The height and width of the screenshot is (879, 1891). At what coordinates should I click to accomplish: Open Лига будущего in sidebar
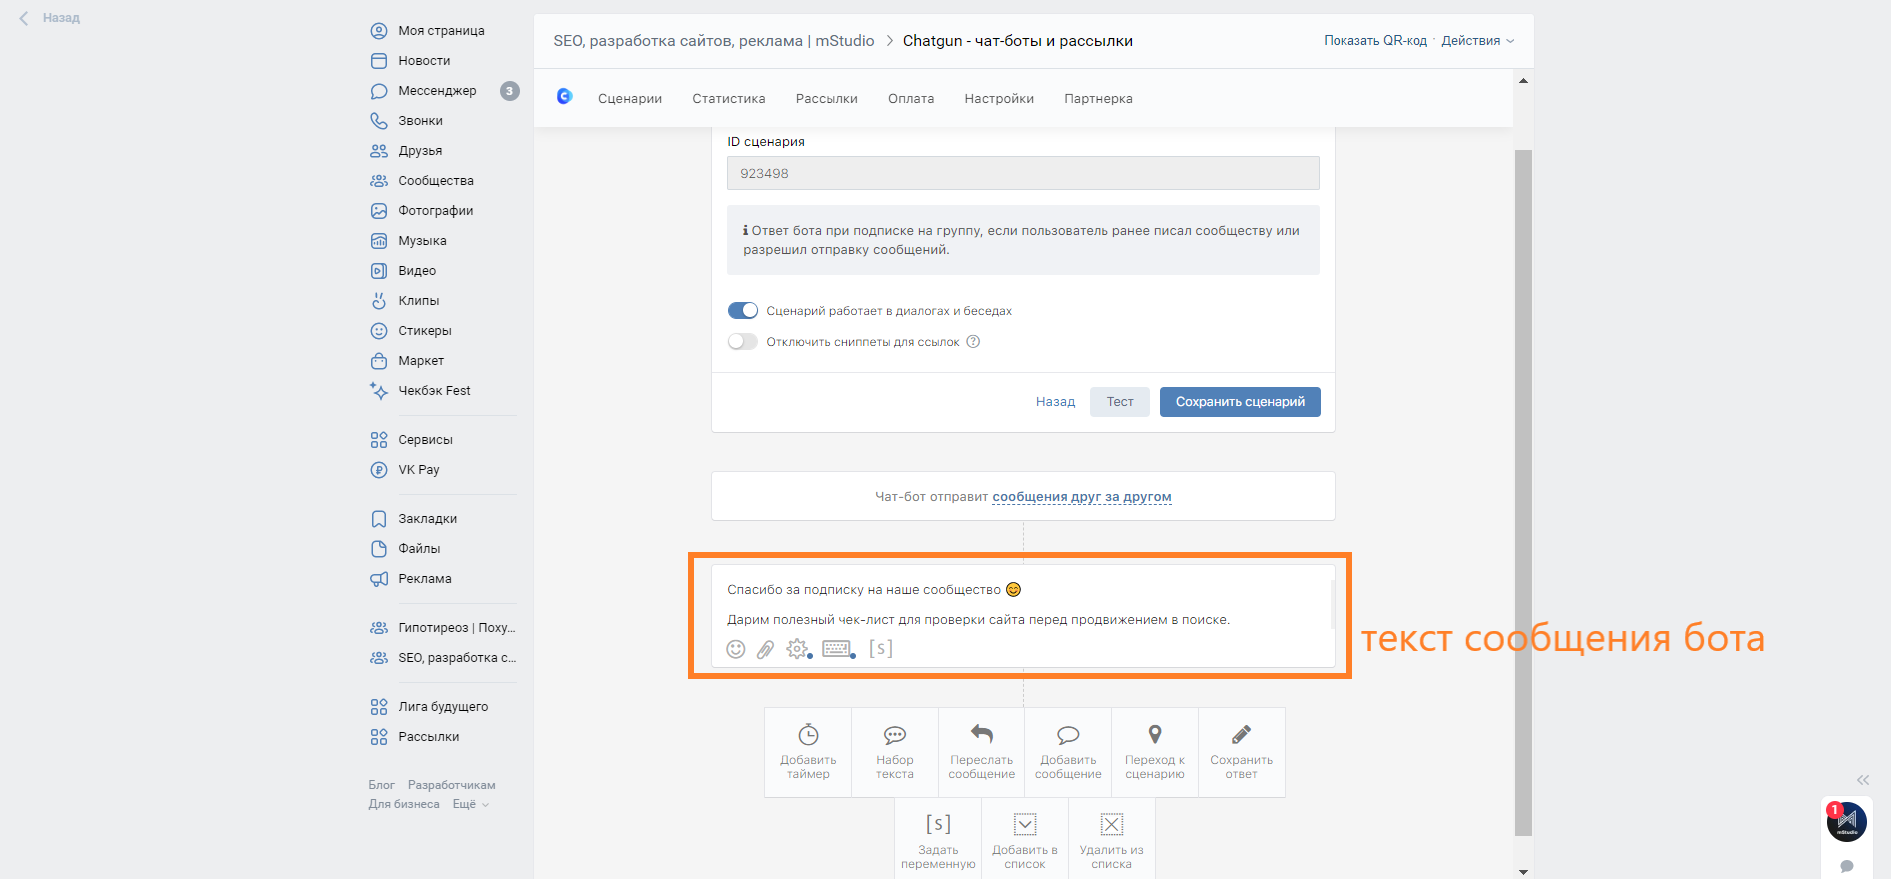click(442, 707)
